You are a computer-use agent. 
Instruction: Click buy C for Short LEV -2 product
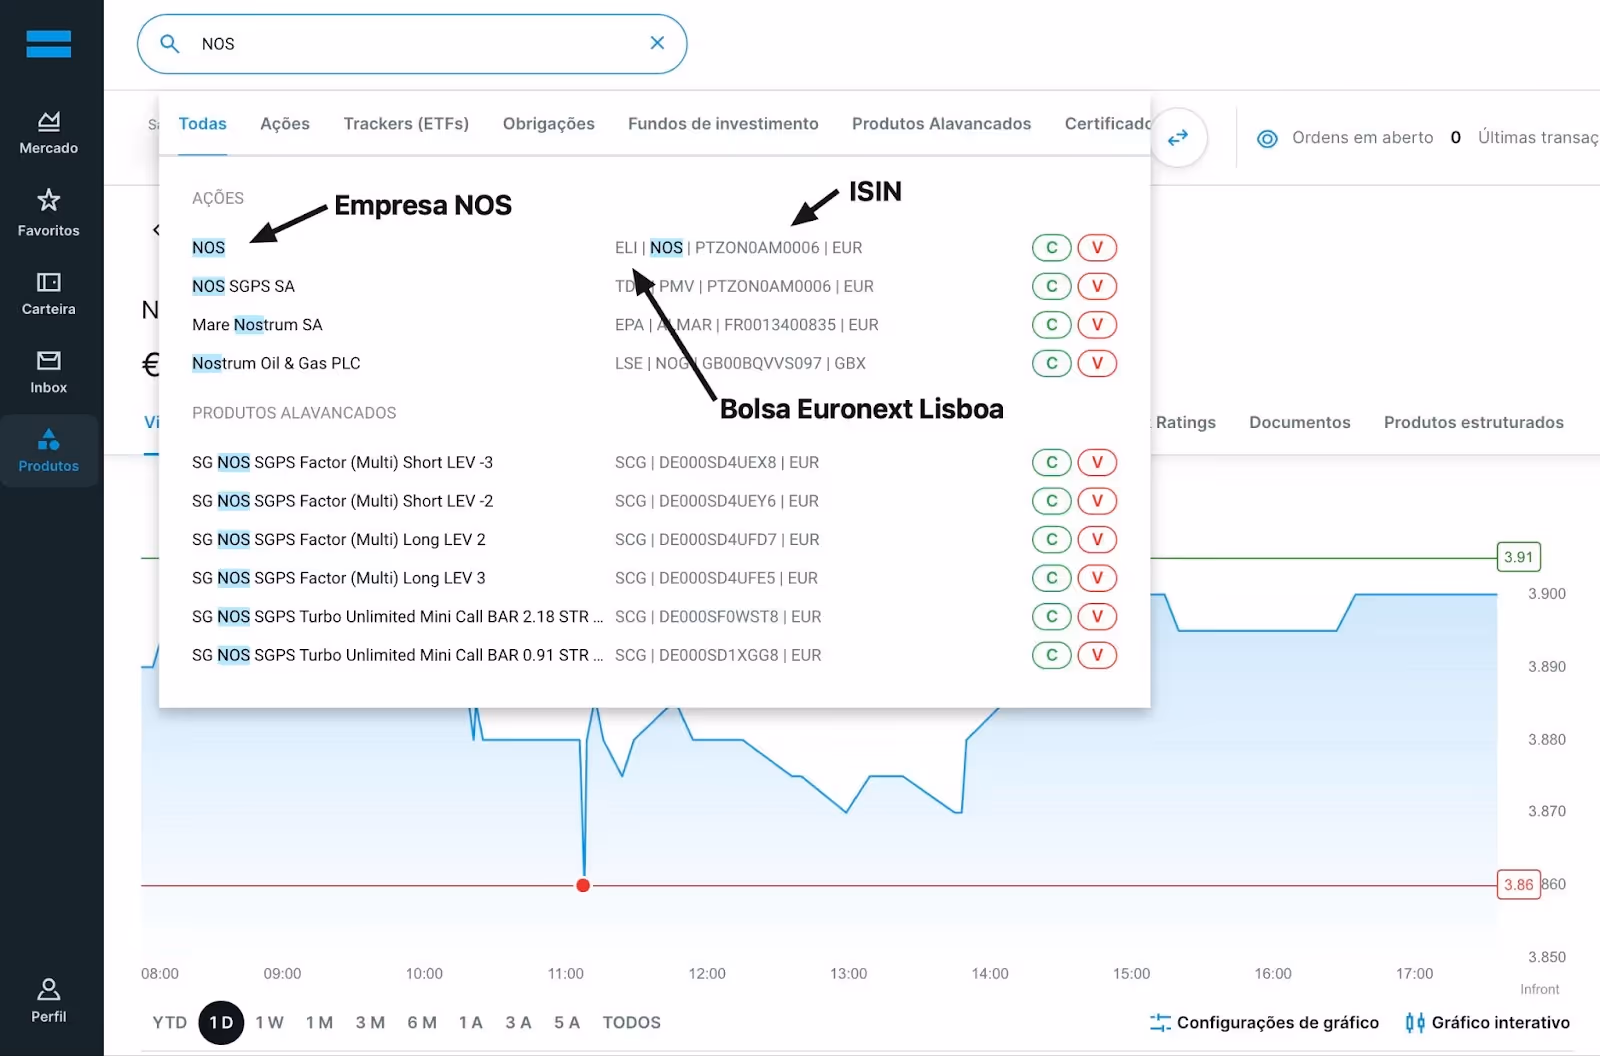click(1051, 501)
